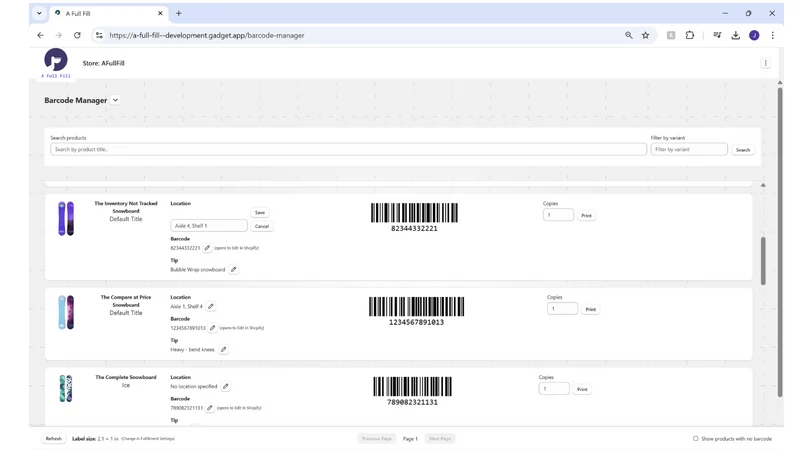This screenshot has width=800, height=450.
Task: Edit the Bubble Wrap snowboard tip
Action: pyautogui.click(x=233, y=269)
